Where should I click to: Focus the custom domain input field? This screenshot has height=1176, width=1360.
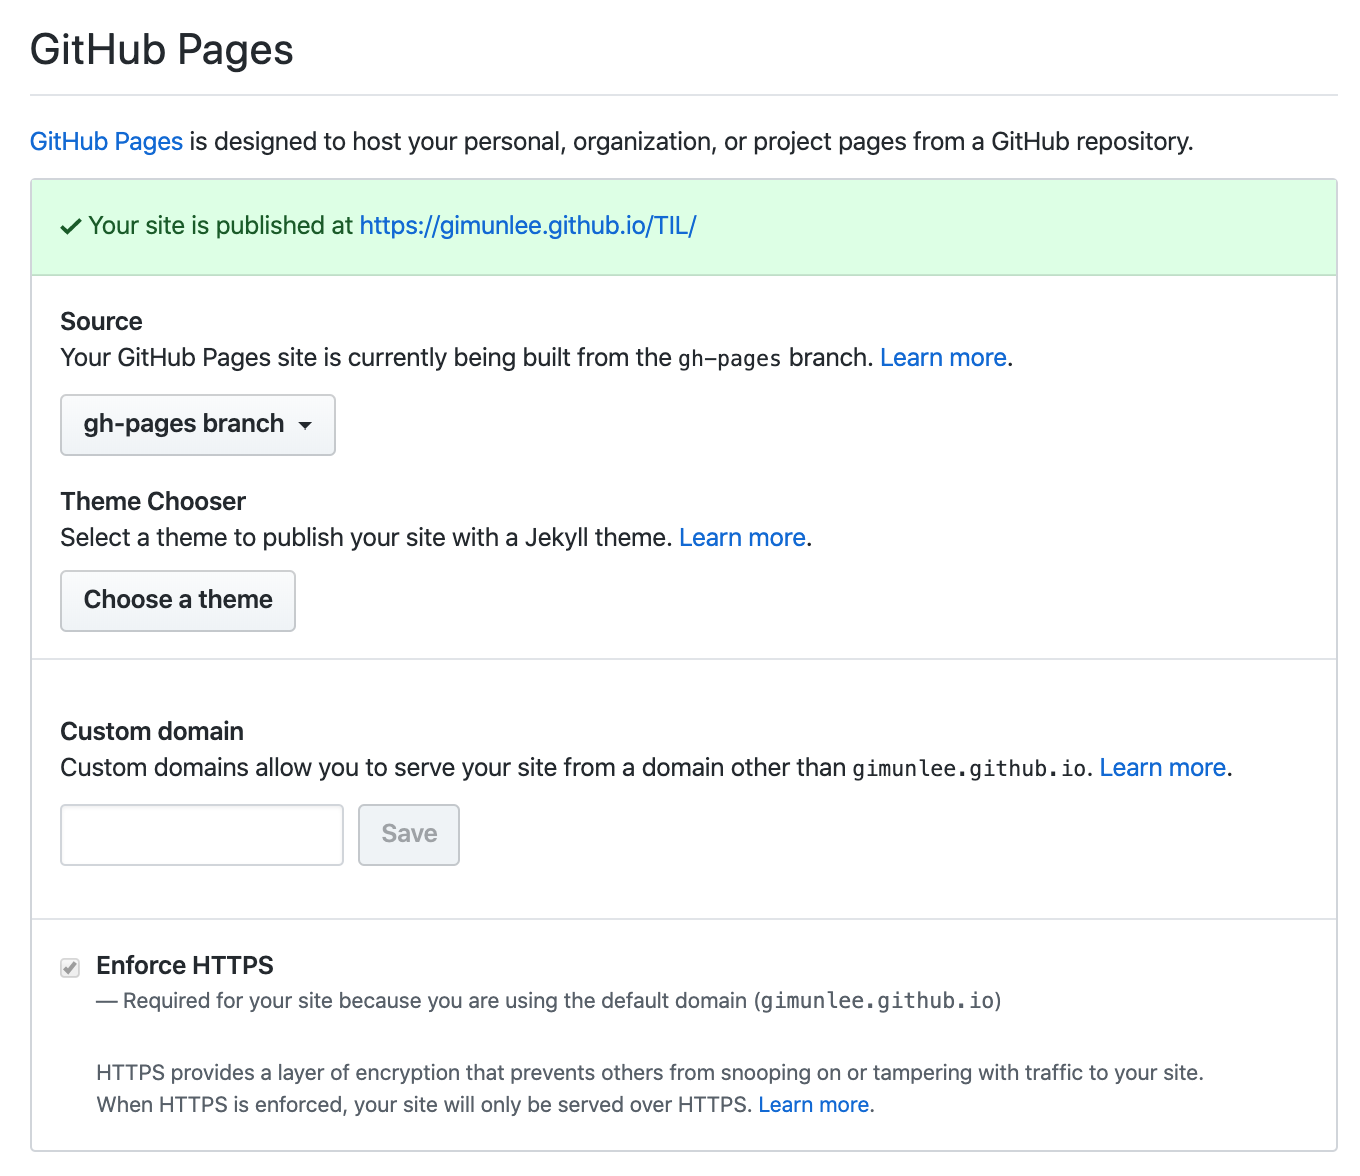(x=202, y=835)
